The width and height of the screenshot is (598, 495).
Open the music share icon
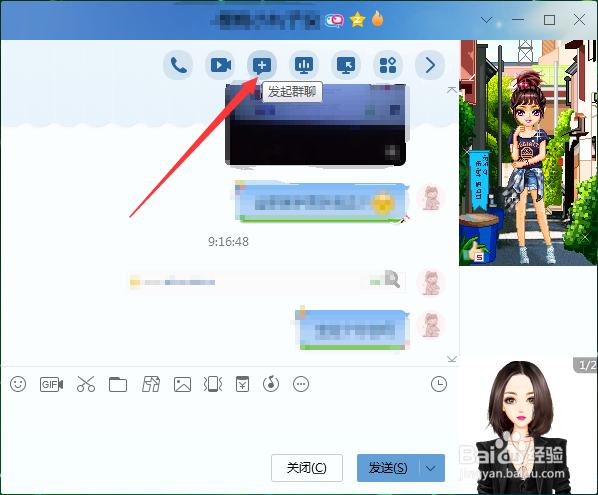271,384
